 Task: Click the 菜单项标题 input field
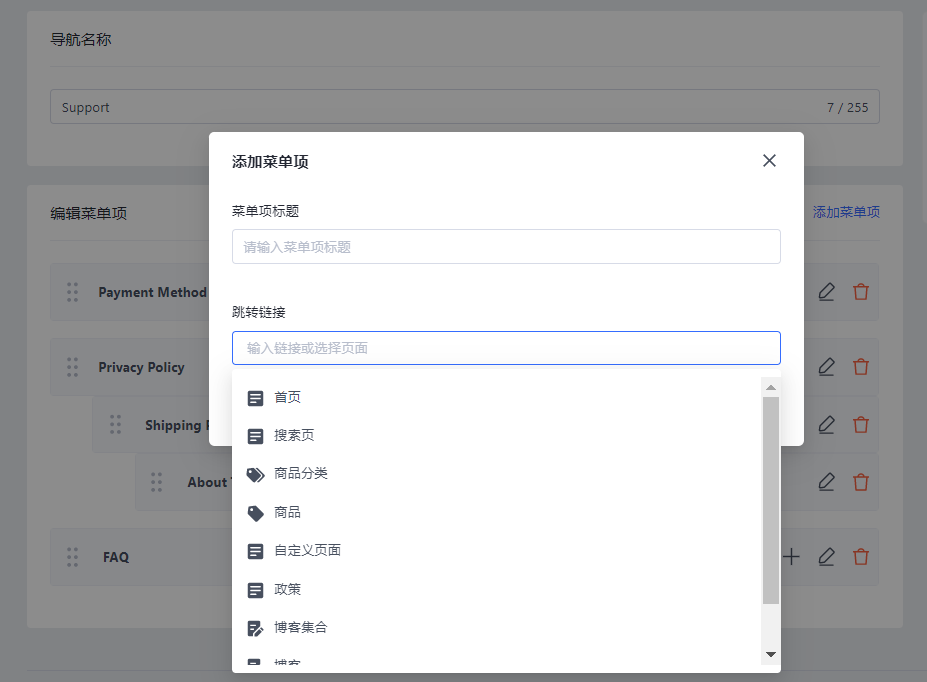[506, 246]
